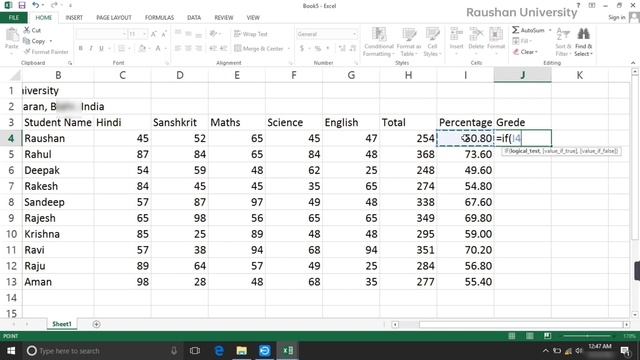Open the Merge & Center dropdown arrow
Viewport: 640px width, 360px height.
(x=289, y=49)
